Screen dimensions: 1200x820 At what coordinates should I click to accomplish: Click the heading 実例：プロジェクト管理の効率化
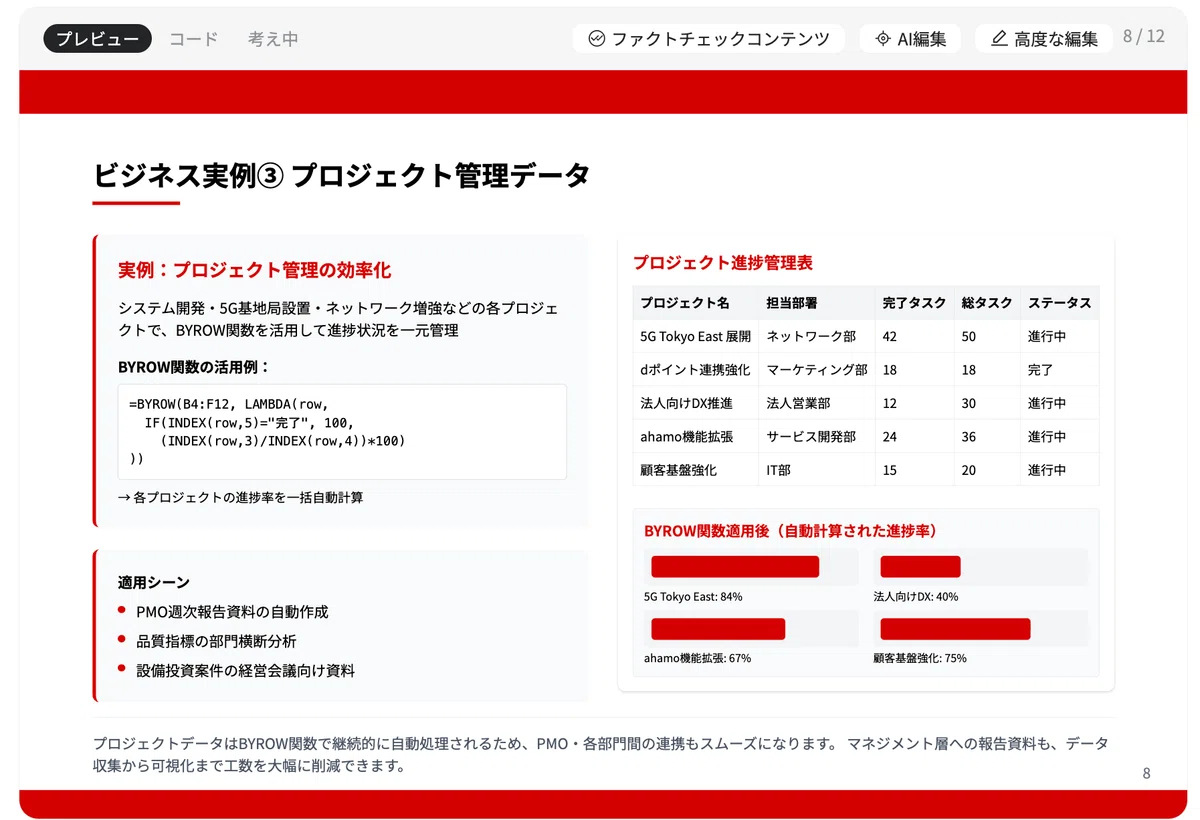coord(254,270)
